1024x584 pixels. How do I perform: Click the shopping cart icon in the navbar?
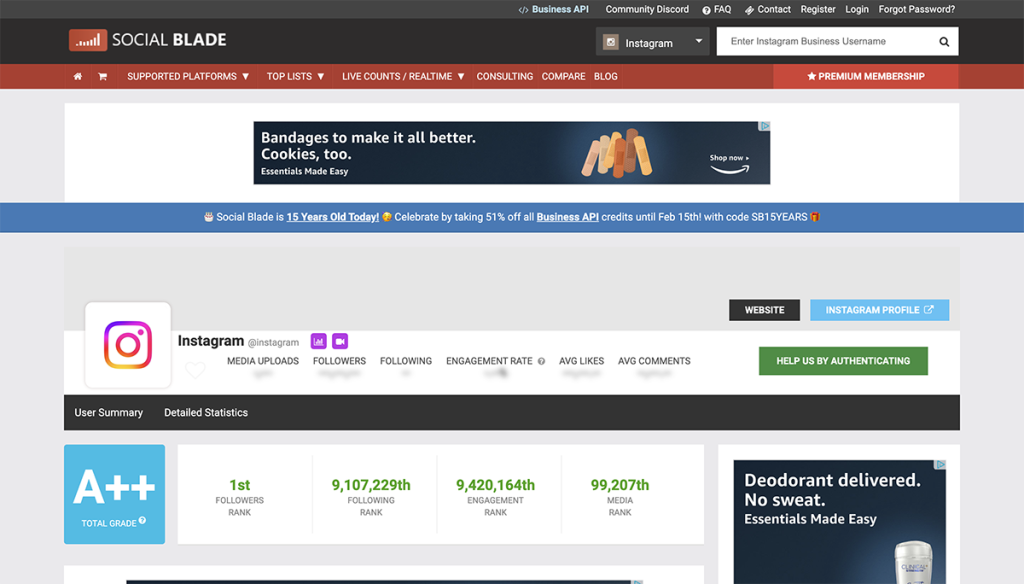[102, 76]
